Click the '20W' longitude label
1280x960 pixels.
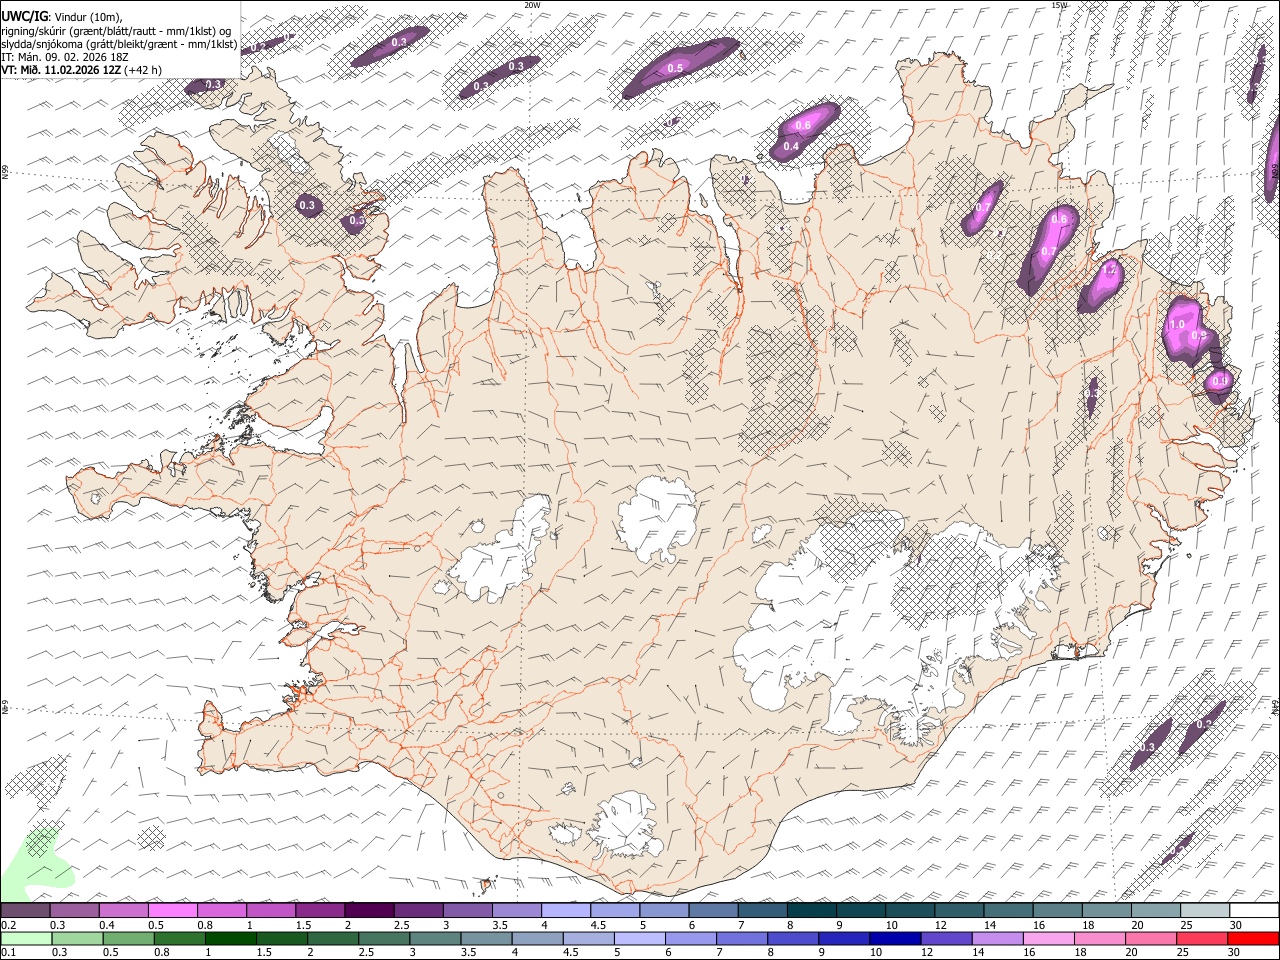pyautogui.click(x=532, y=5)
